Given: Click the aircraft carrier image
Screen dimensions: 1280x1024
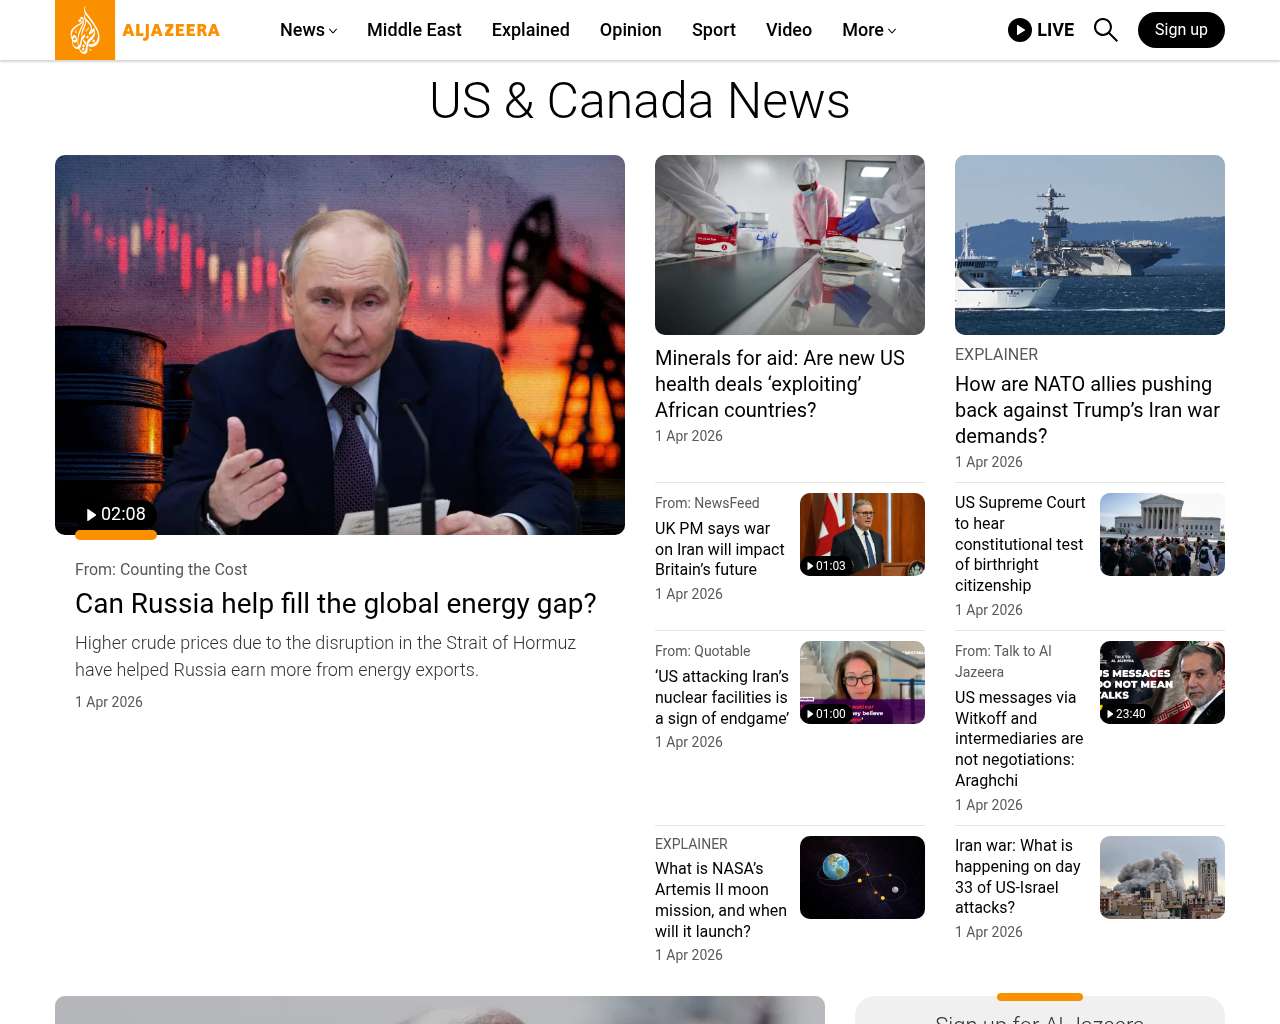Looking at the screenshot, I should pos(1089,245).
